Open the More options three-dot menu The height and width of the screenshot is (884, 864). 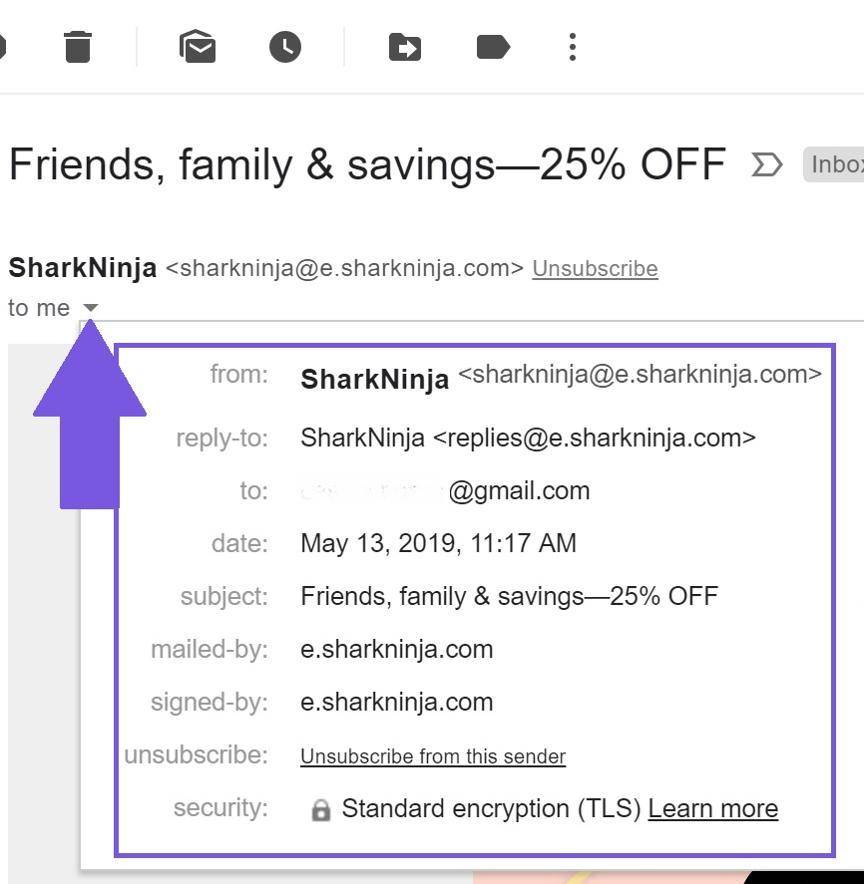coord(572,46)
